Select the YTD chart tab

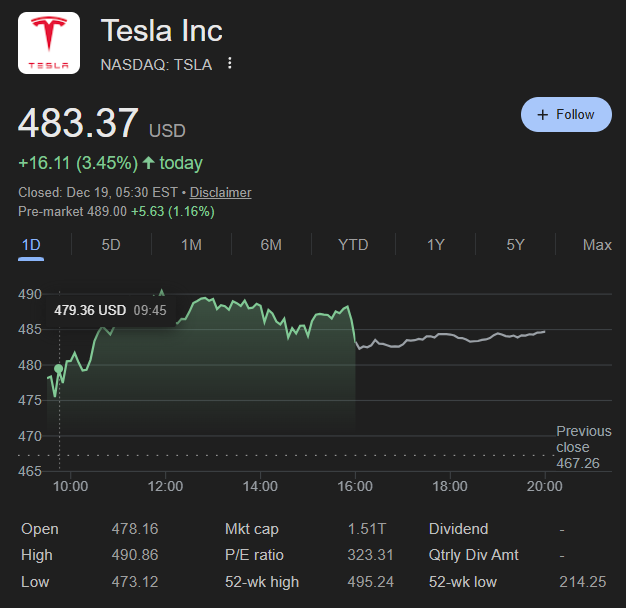pos(353,245)
